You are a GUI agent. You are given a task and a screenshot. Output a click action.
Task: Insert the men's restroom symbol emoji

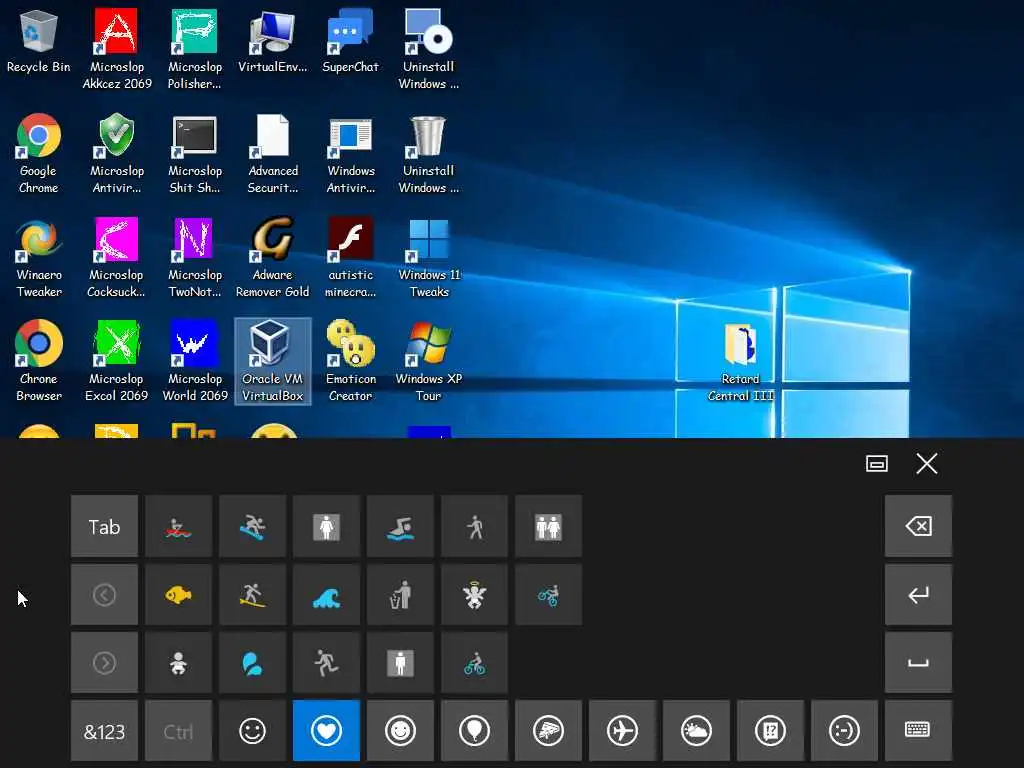click(x=400, y=663)
